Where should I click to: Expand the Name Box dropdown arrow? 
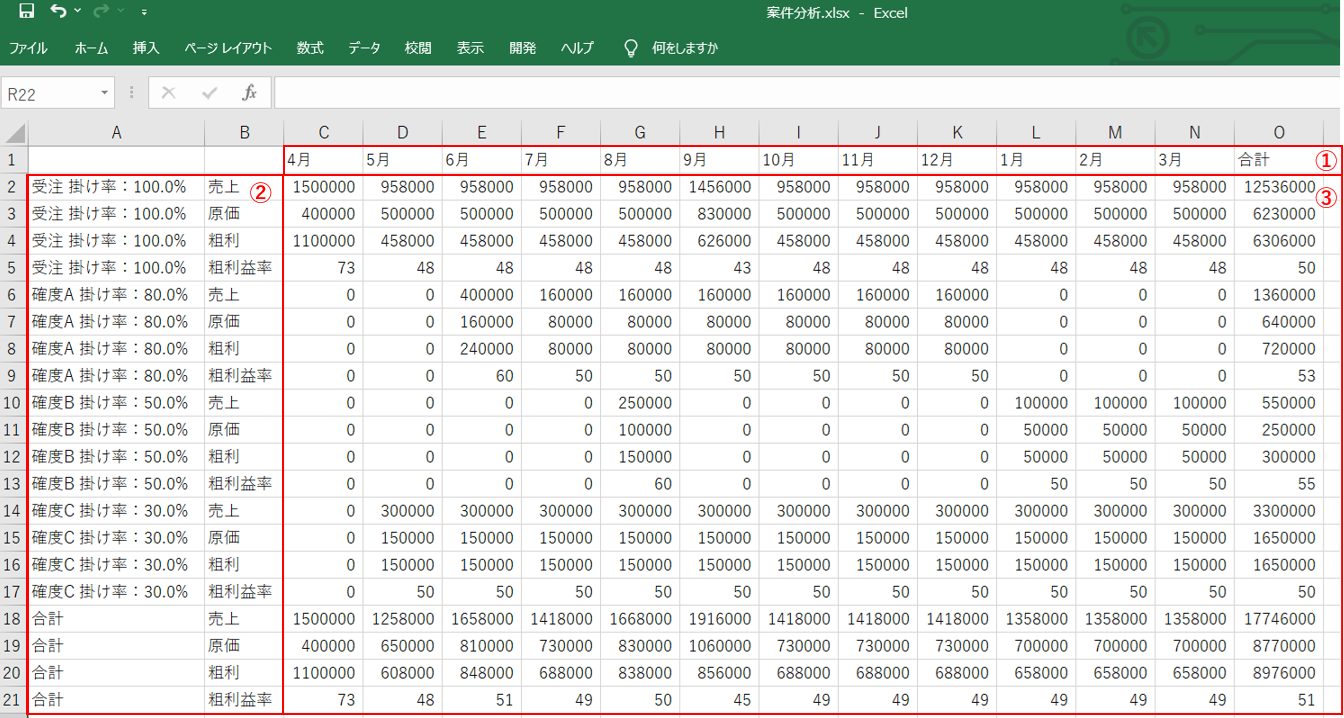pyautogui.click(x=105, y=93)
